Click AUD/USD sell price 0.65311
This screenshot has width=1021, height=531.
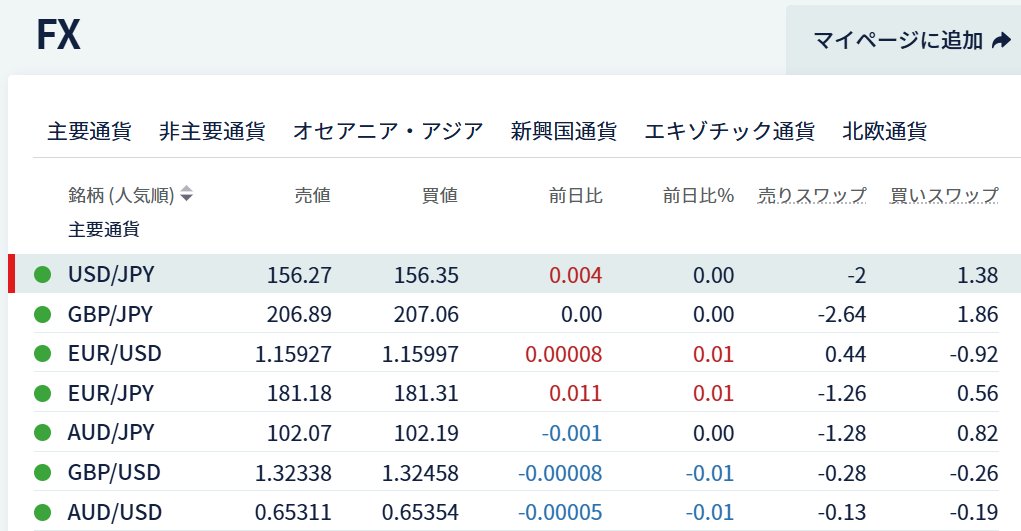(x=294, y=513)
